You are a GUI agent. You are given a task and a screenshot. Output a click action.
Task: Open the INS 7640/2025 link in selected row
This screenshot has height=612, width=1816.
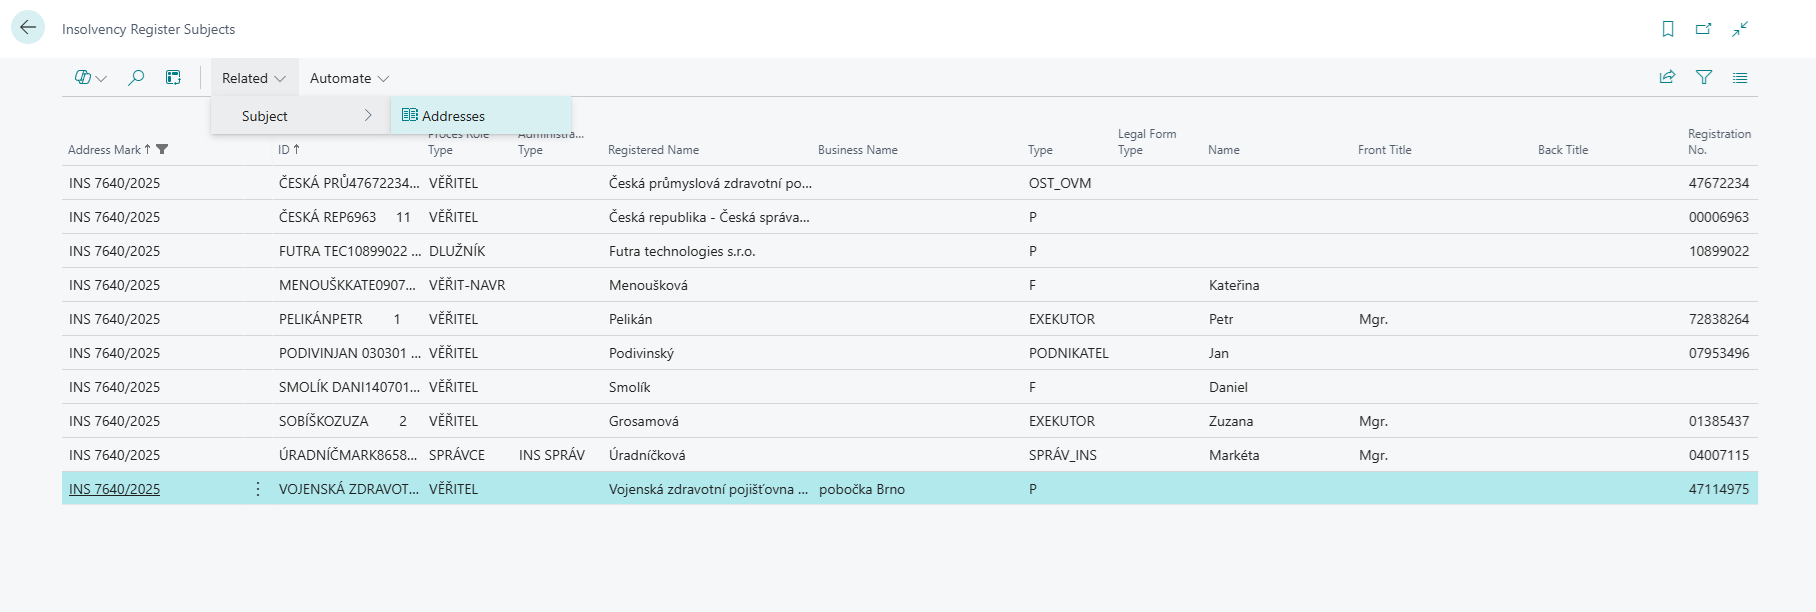coord(114,489)
